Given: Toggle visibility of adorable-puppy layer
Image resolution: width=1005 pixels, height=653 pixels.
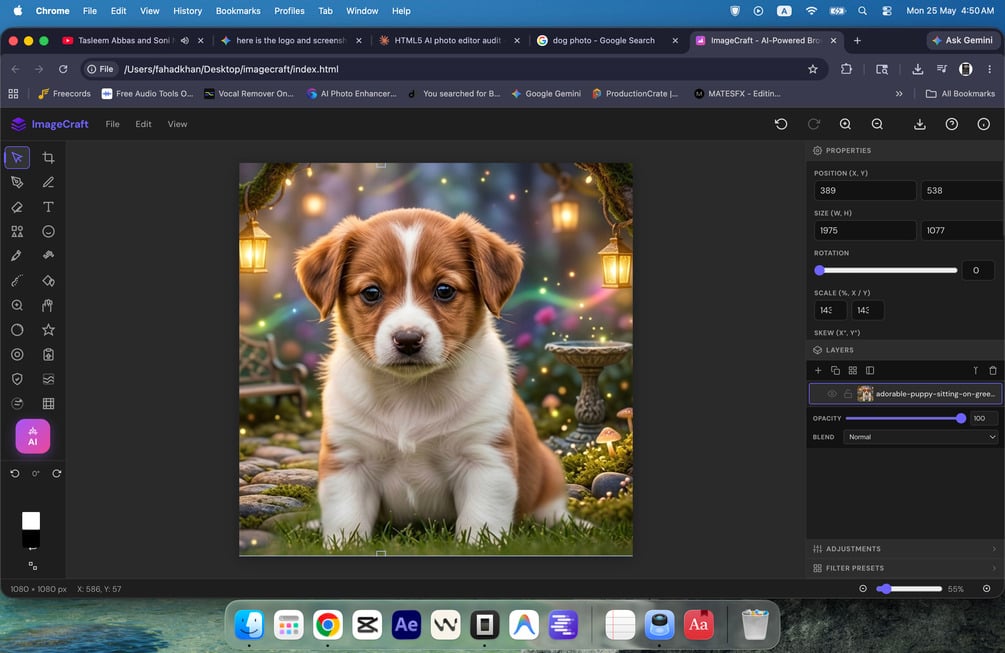Looking at the screenshot, I should pyautogui.click(x=832, y=394).
